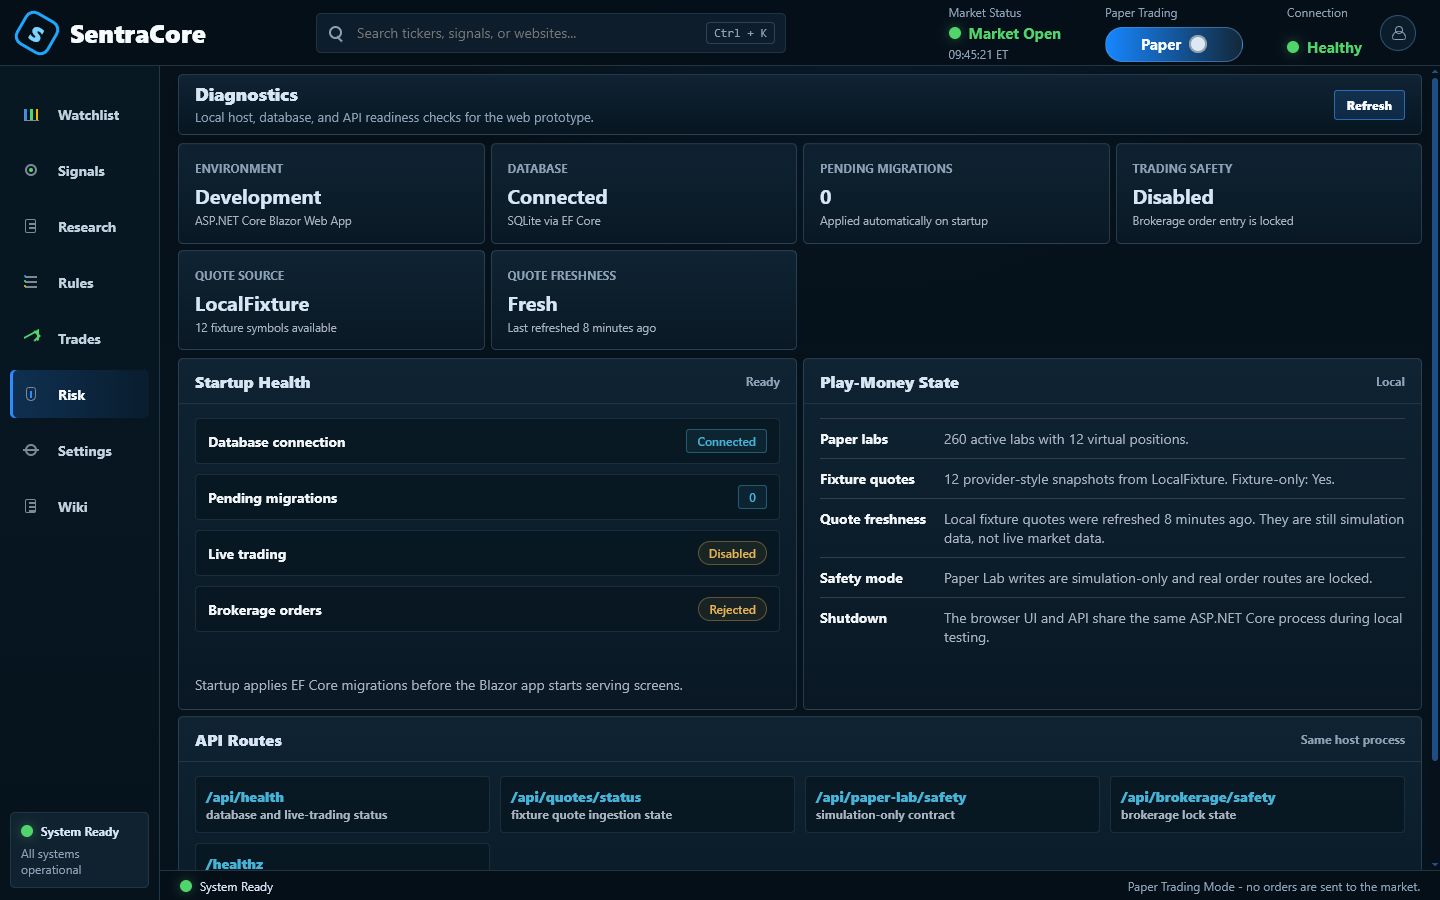Click the Safety mode row
1440x900 pixels.
click(x=1112, y=578)
